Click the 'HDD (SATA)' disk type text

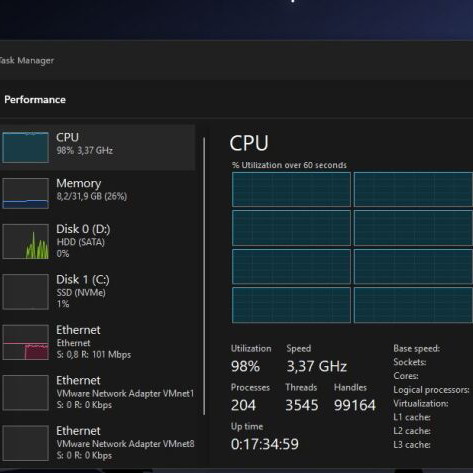pyautogui.click(x=80, y=242)
